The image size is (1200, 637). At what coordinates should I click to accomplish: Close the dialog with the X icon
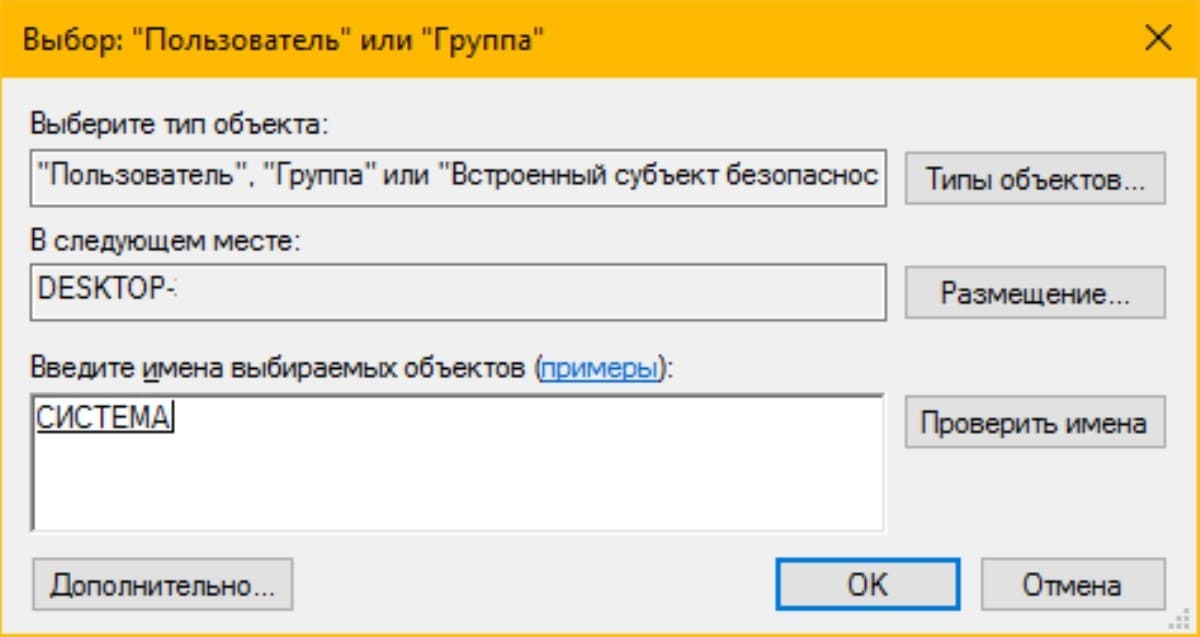tap(1157, 39)
